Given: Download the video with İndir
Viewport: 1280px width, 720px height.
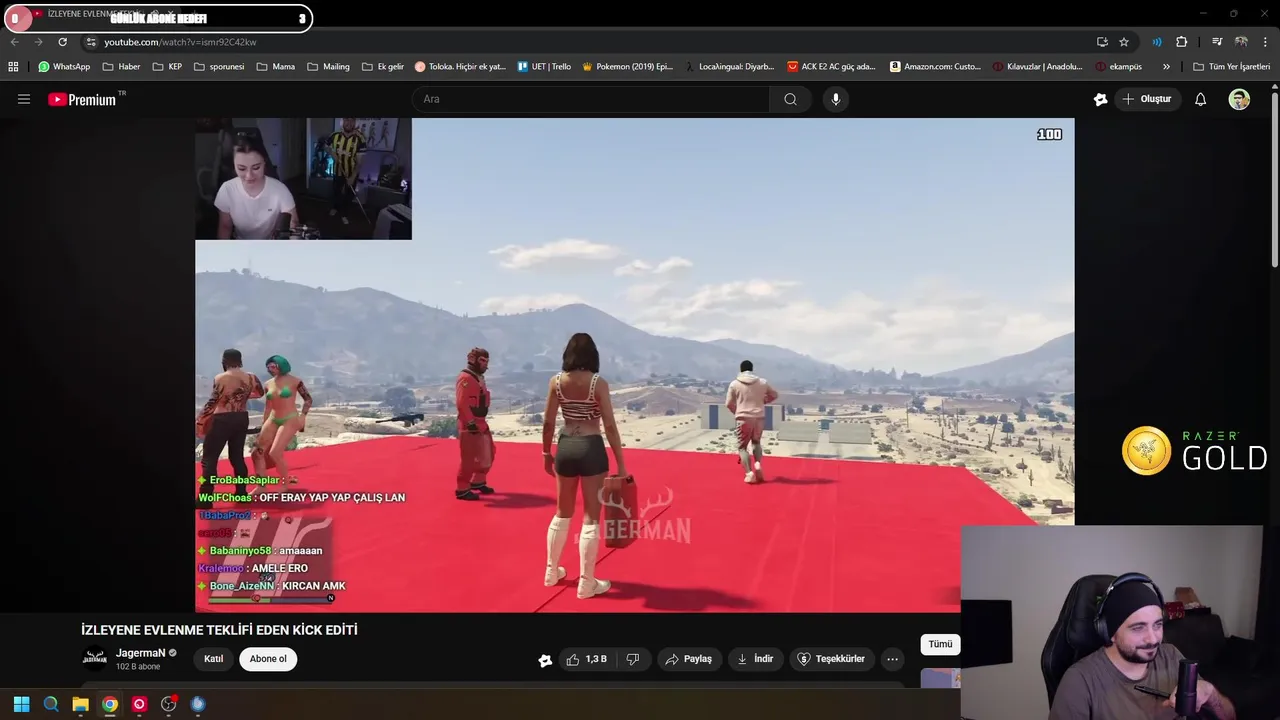Looking at the screenshot, I should [756, 659].
